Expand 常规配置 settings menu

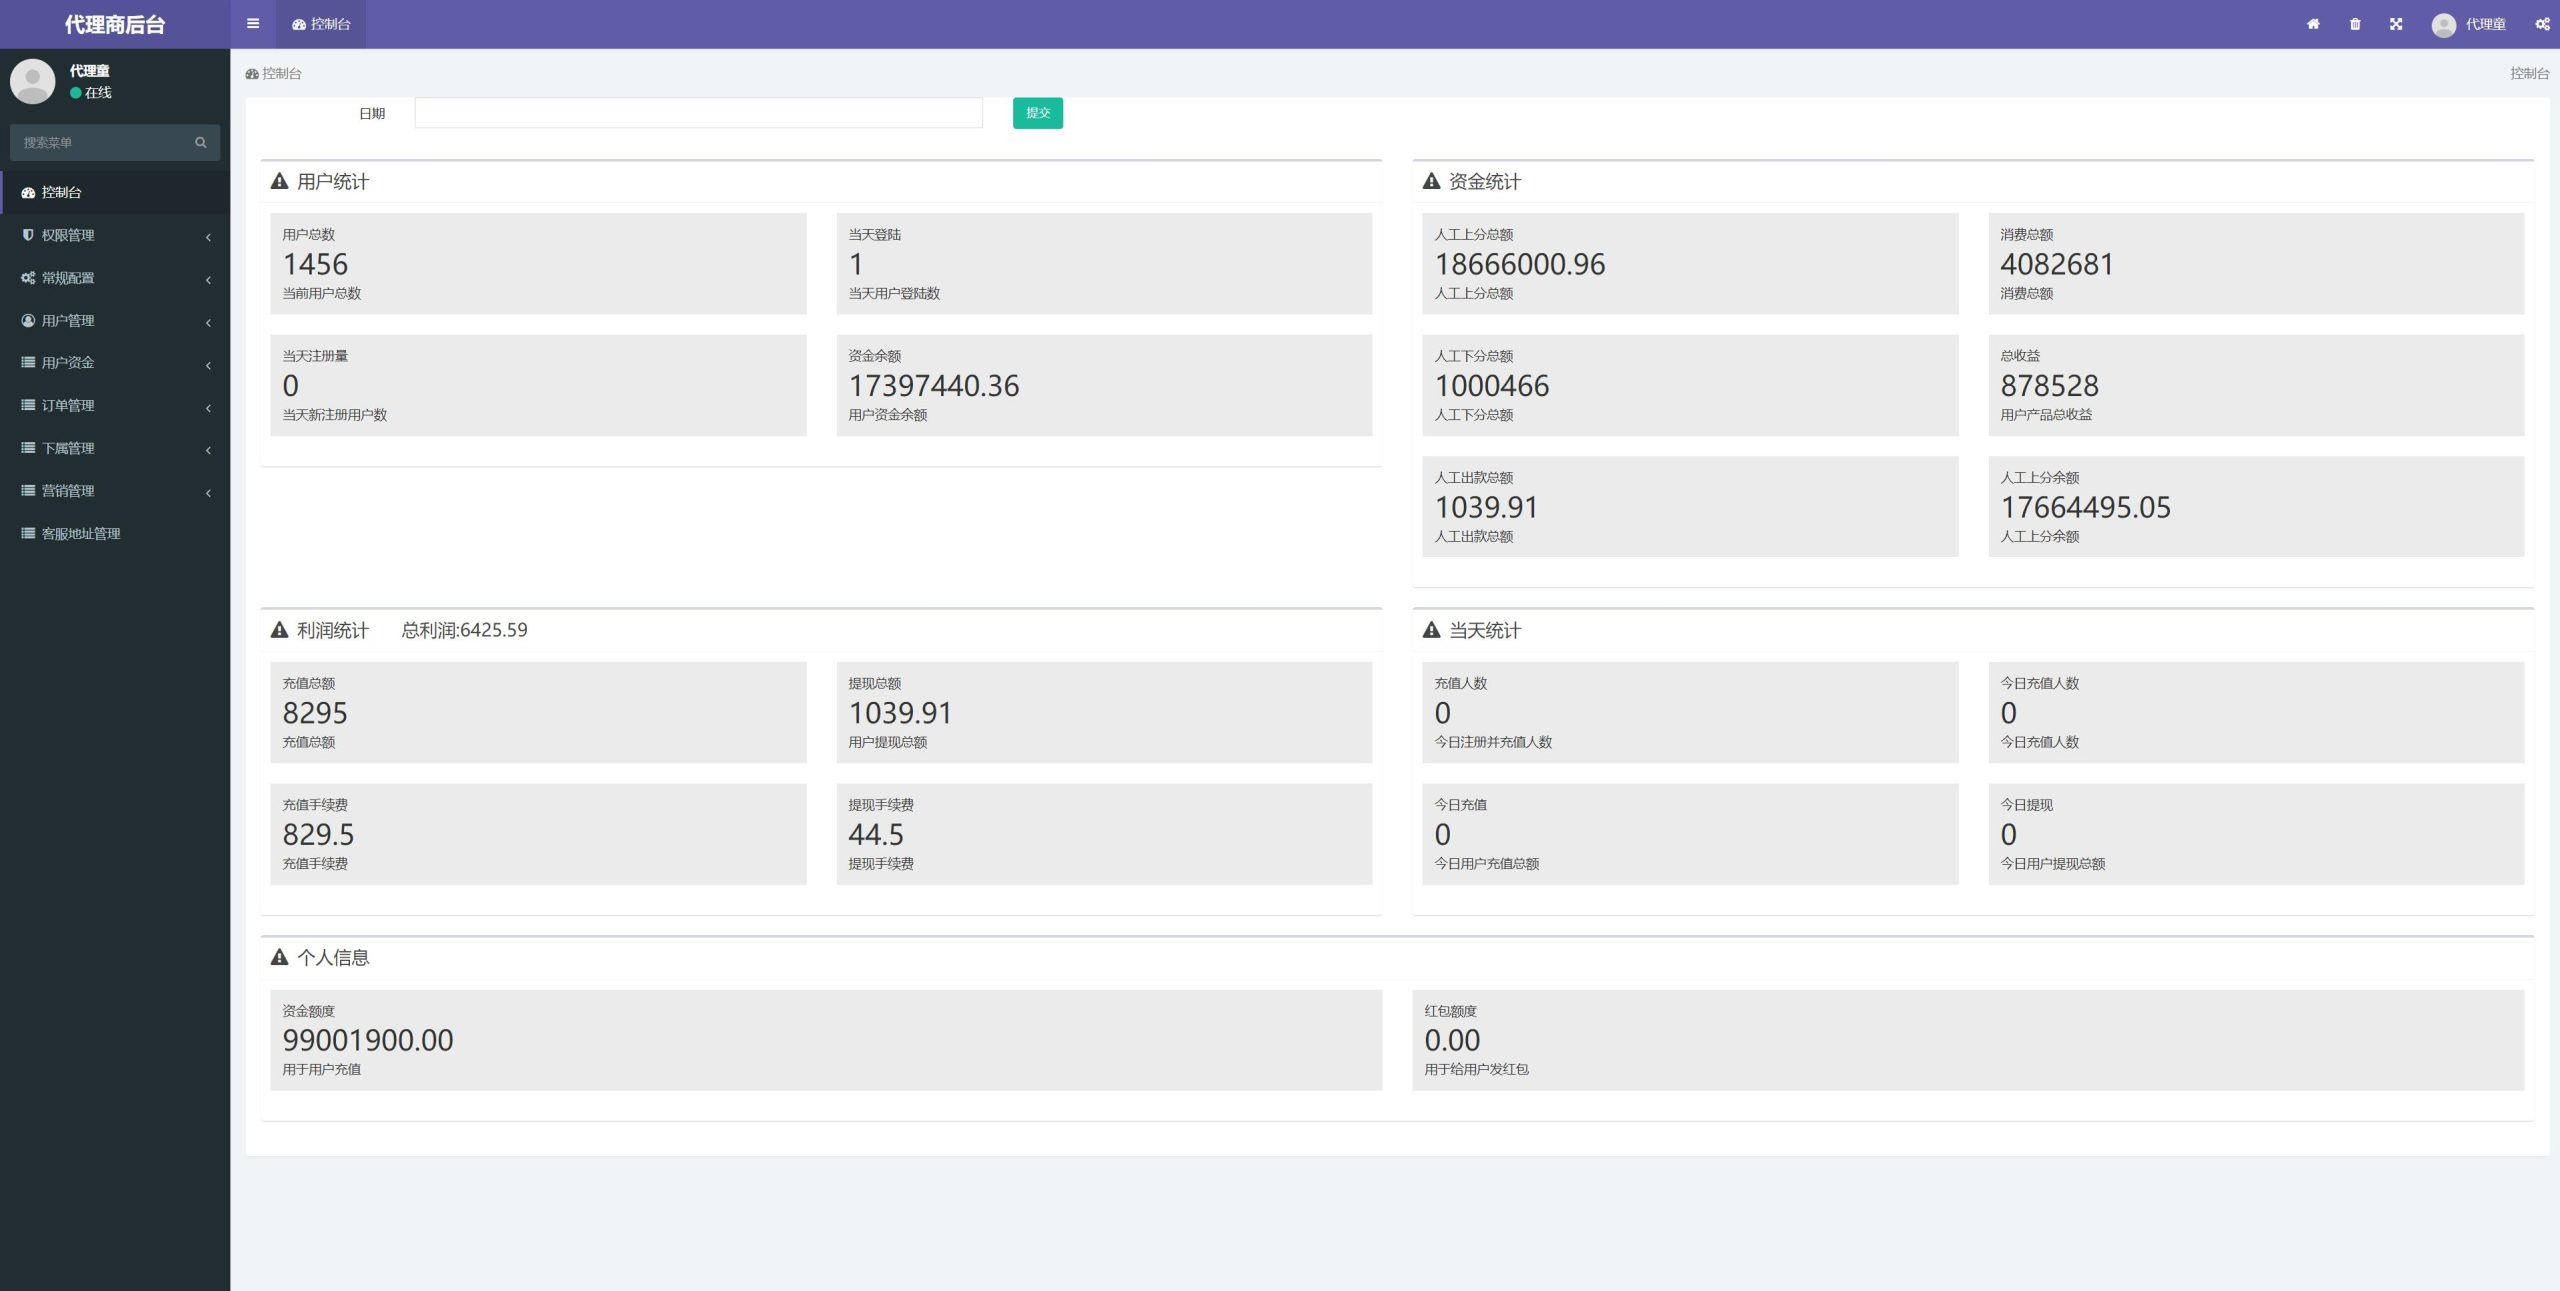[x=107, y=277]
